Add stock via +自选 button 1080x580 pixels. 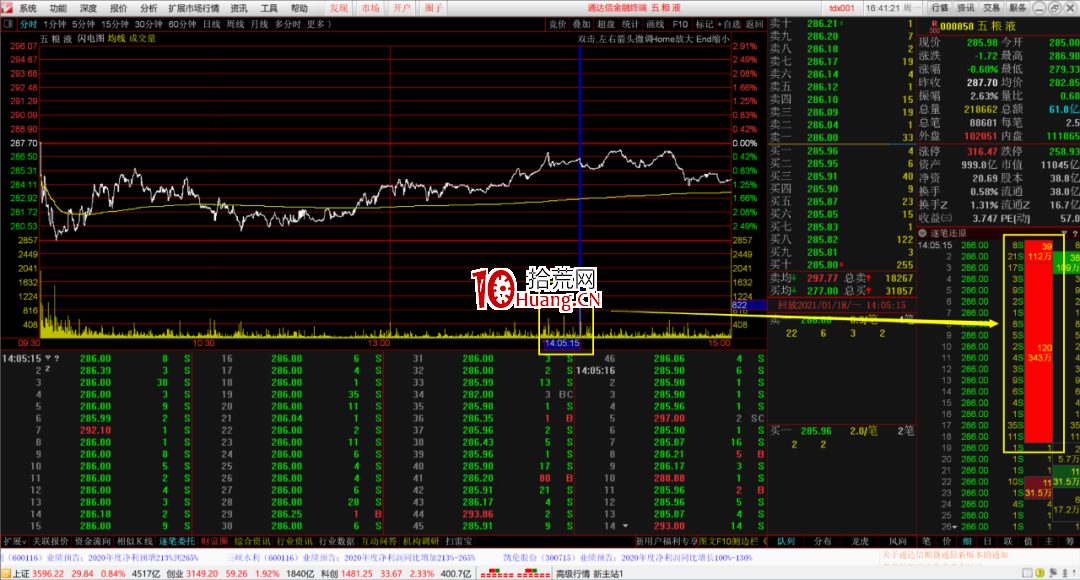[729, 24]
